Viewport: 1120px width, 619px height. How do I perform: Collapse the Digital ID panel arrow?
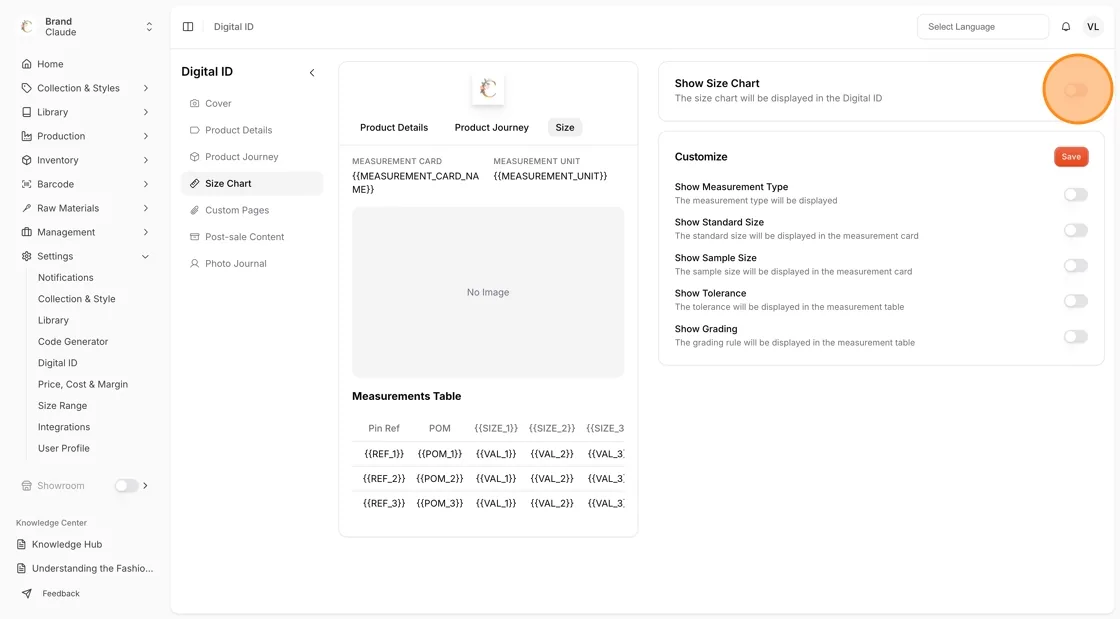click(312, 72)
